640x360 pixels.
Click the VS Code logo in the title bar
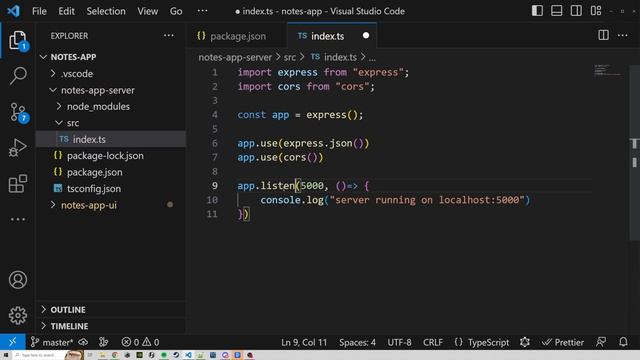click(x=13, y=11)
